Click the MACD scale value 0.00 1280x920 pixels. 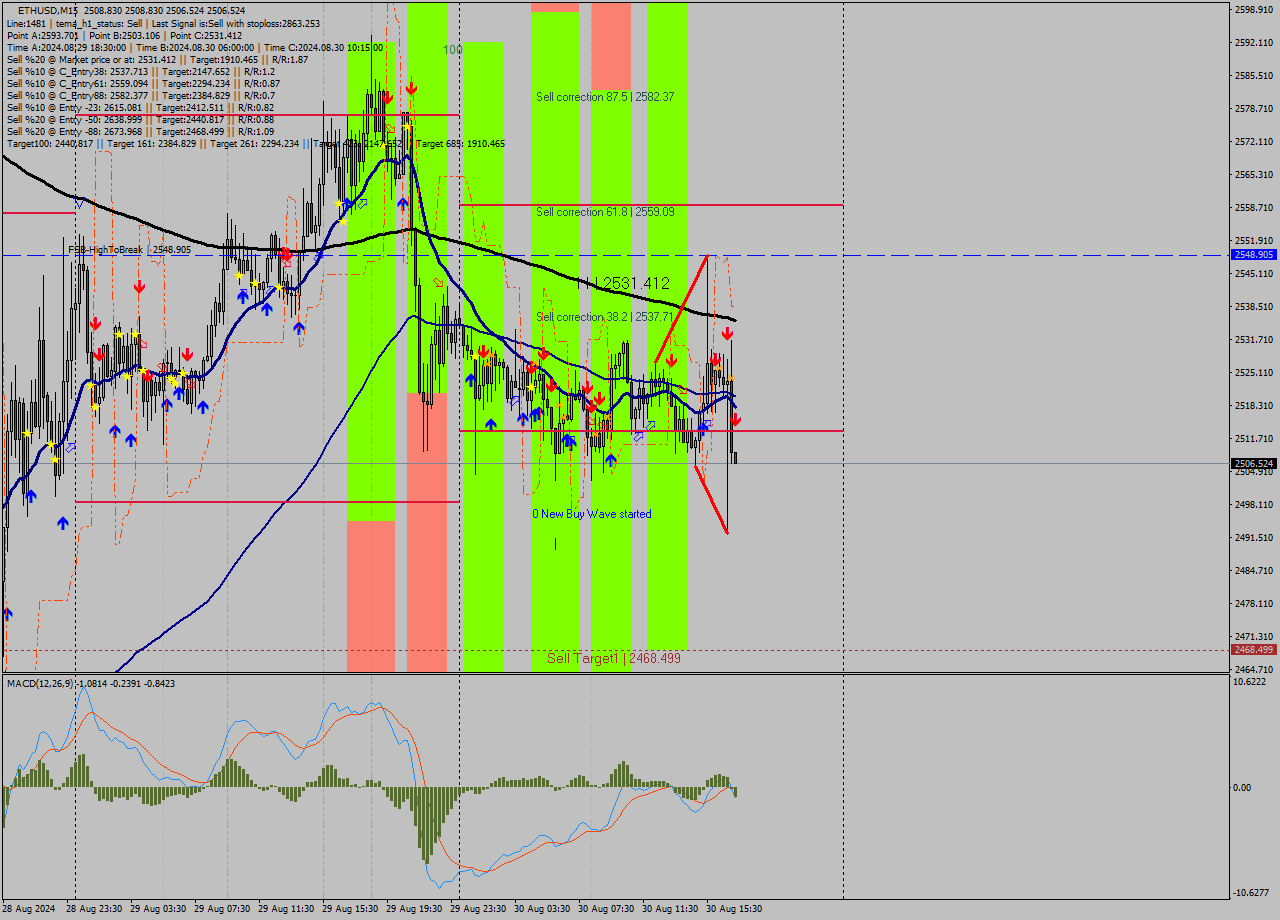coord(1244,788)
